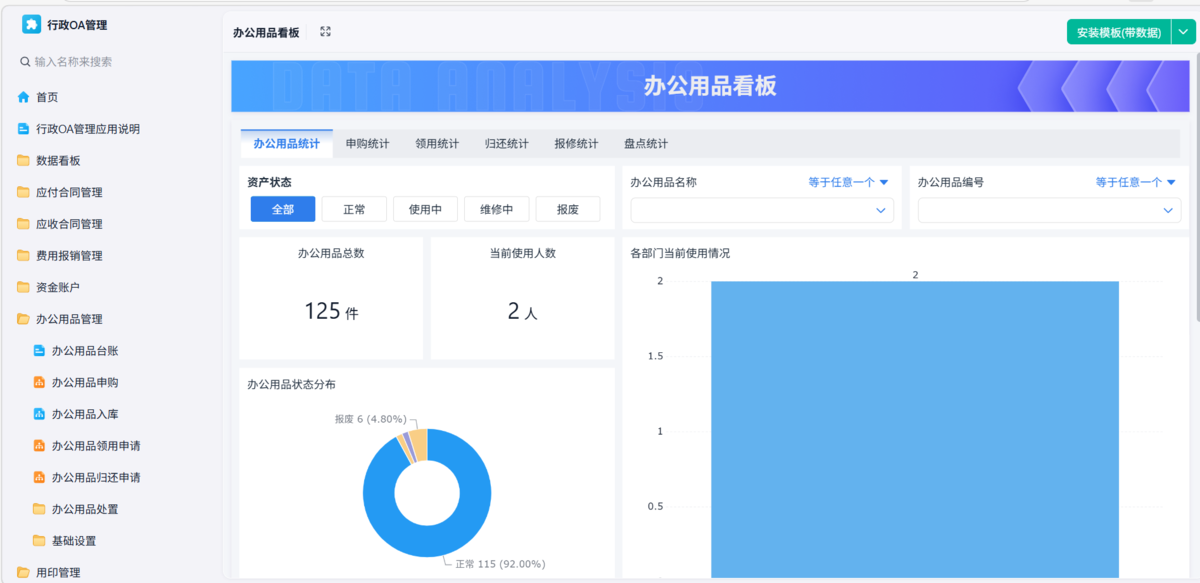Switch to the 申购统计 tab
The image size is (1200, 583).
(x=368, y=143)
